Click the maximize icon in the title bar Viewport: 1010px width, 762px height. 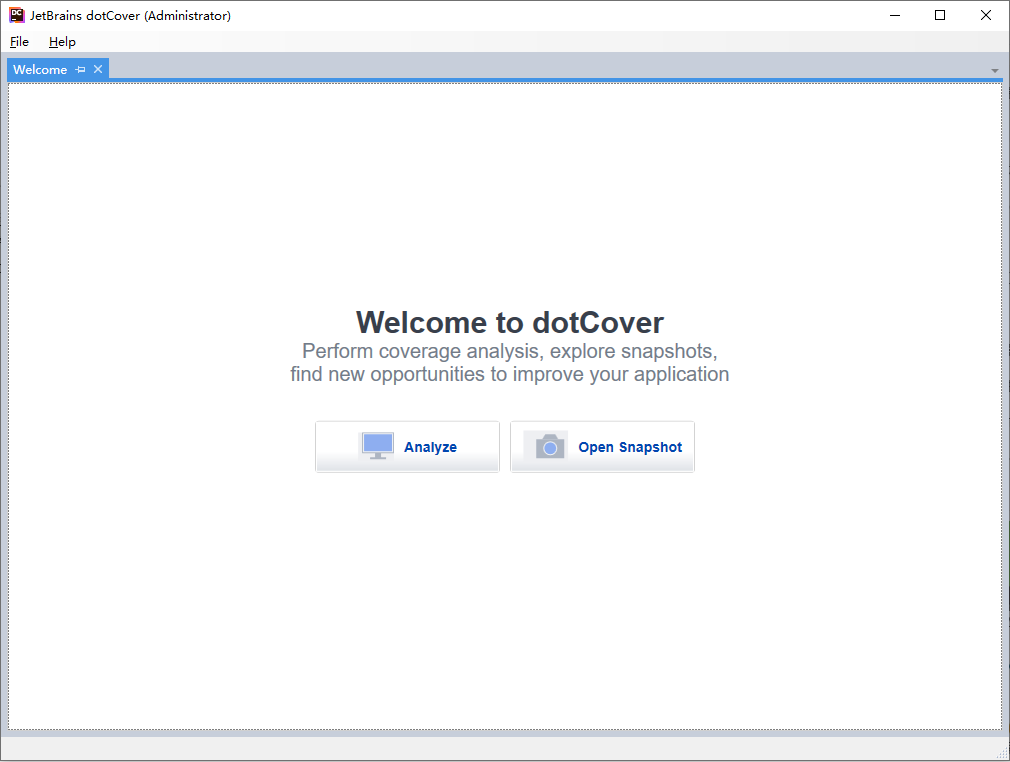coord(940,15)
